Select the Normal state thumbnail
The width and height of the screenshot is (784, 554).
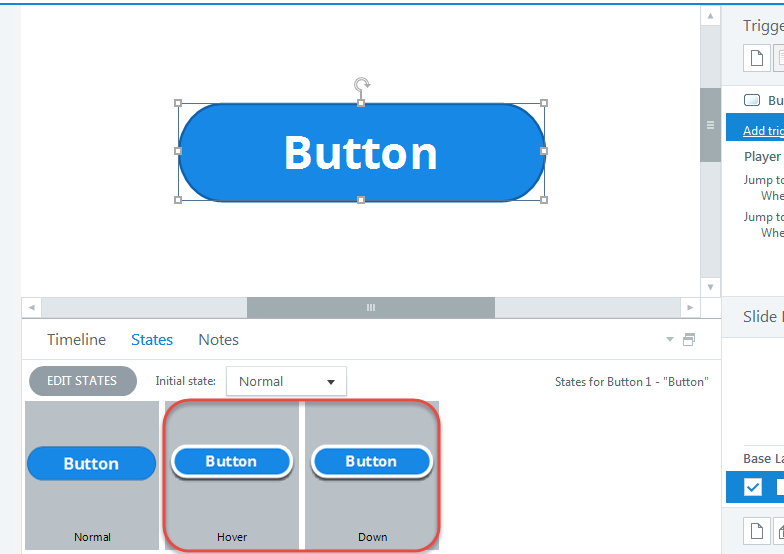tap(92, 474)
